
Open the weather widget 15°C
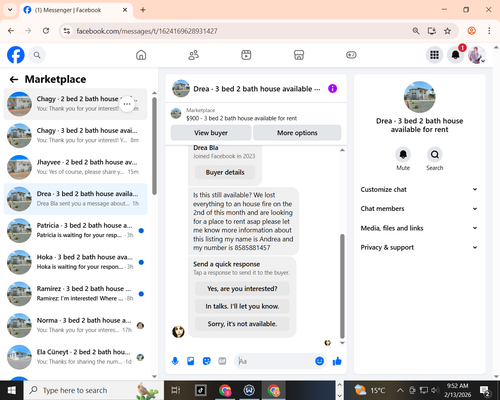click(370, 390)
